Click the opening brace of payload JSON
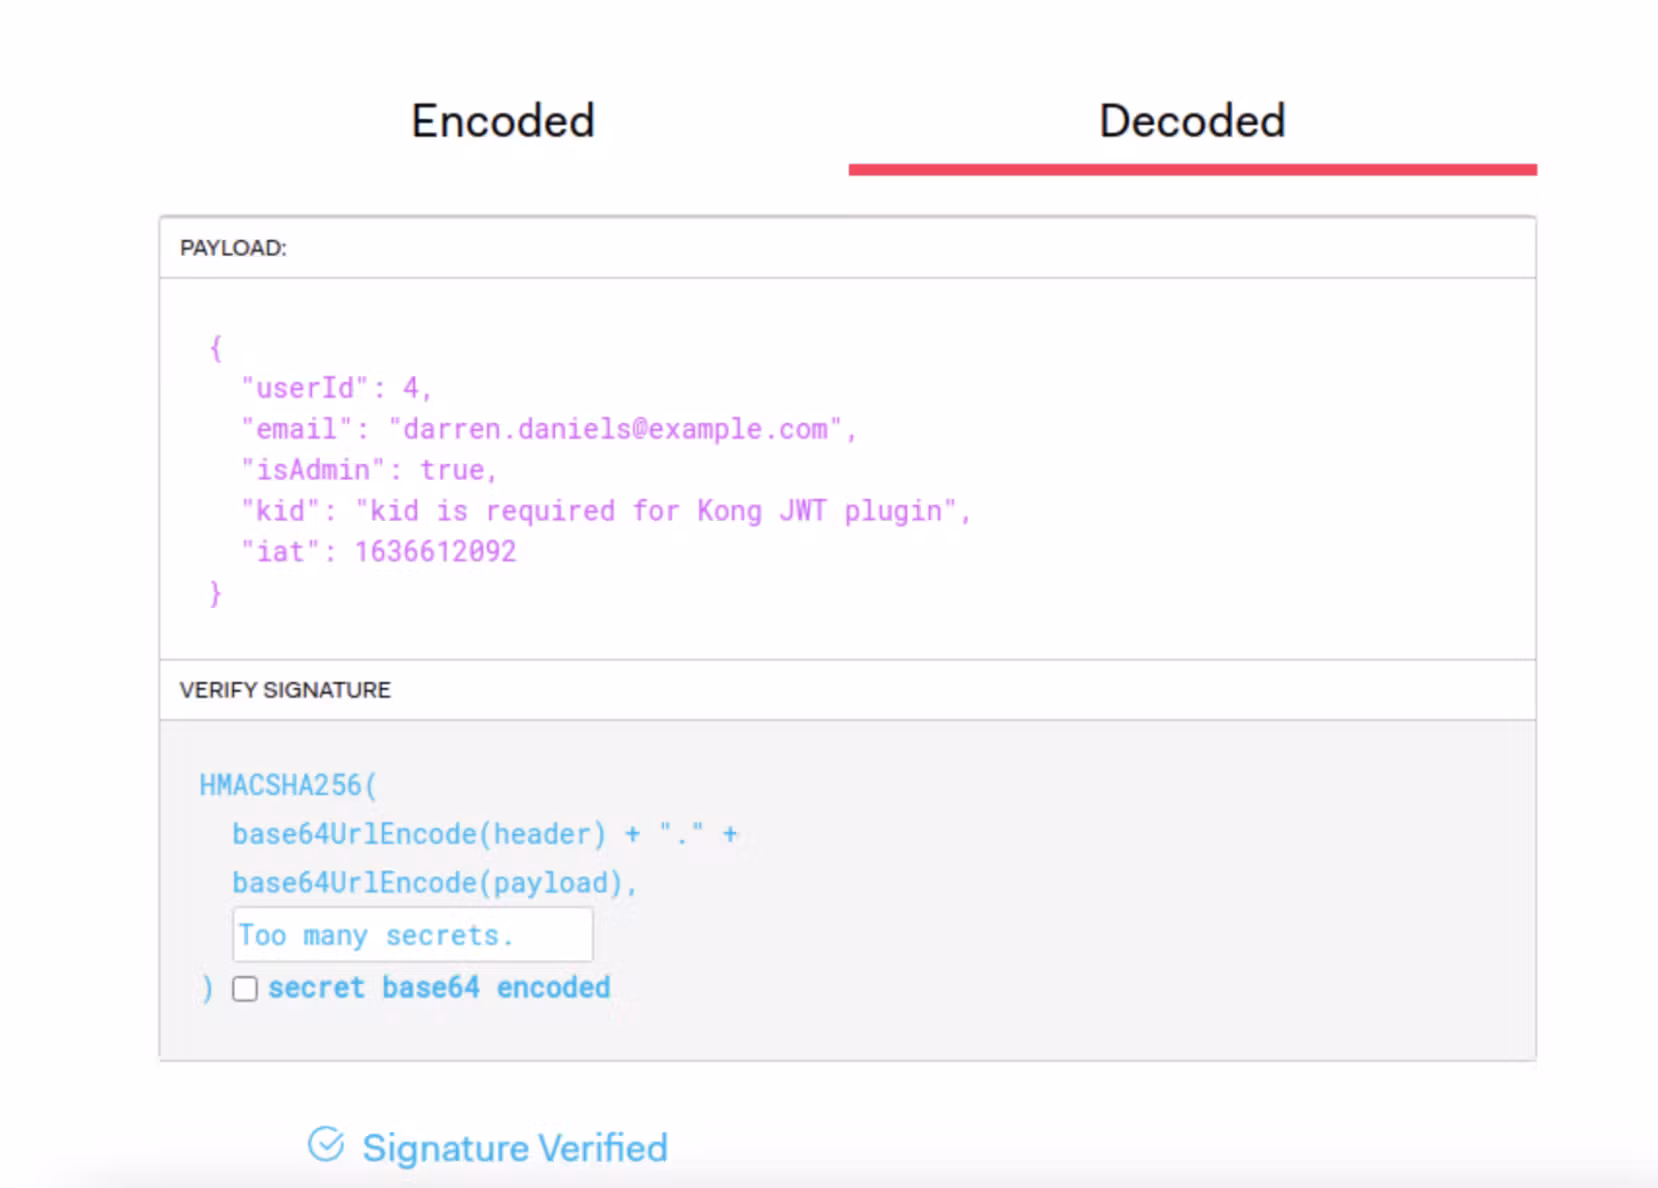The image size is (1658, 1188). (x=215, y=348)
